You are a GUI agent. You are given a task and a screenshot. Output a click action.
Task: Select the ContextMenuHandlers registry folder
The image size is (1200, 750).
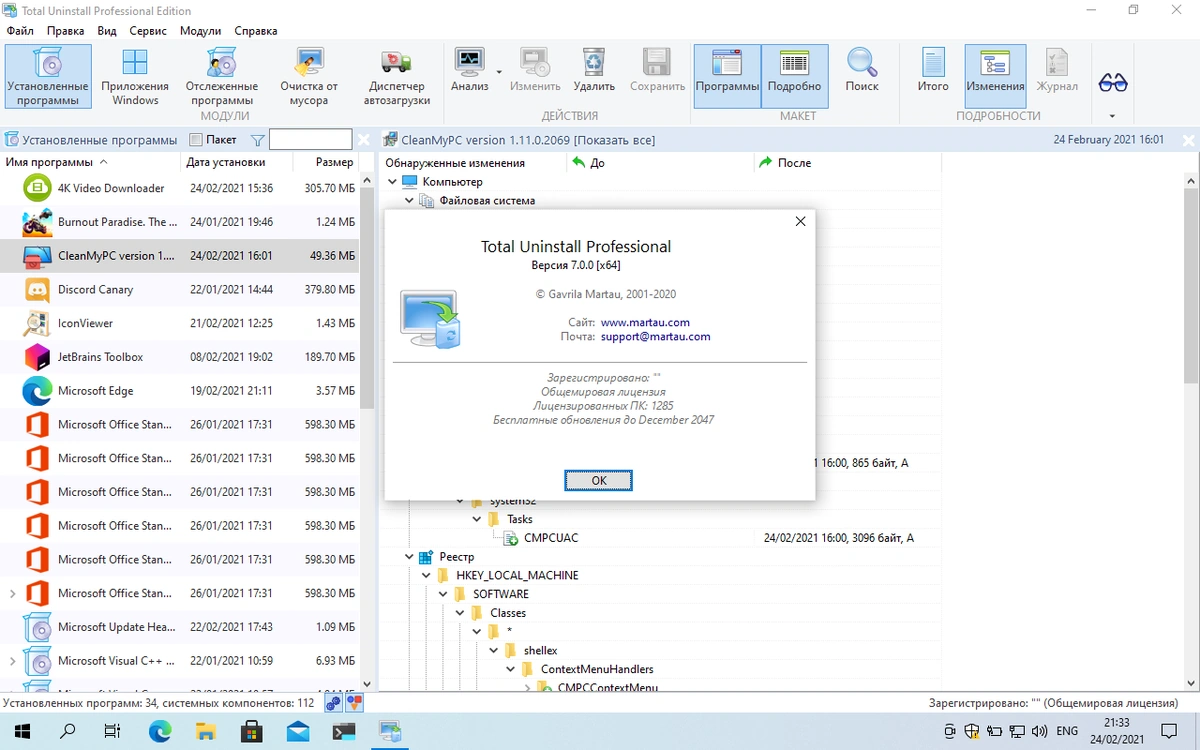(x=597, y=669)
